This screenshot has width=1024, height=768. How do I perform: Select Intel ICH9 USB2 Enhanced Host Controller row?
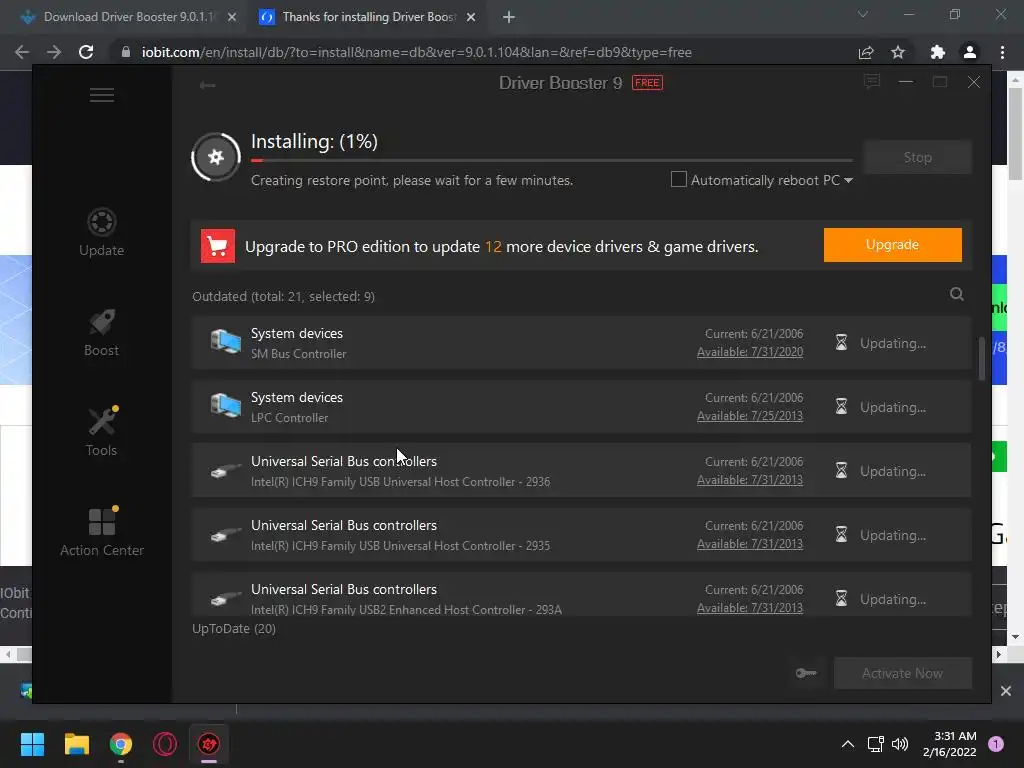pos(581,594)
